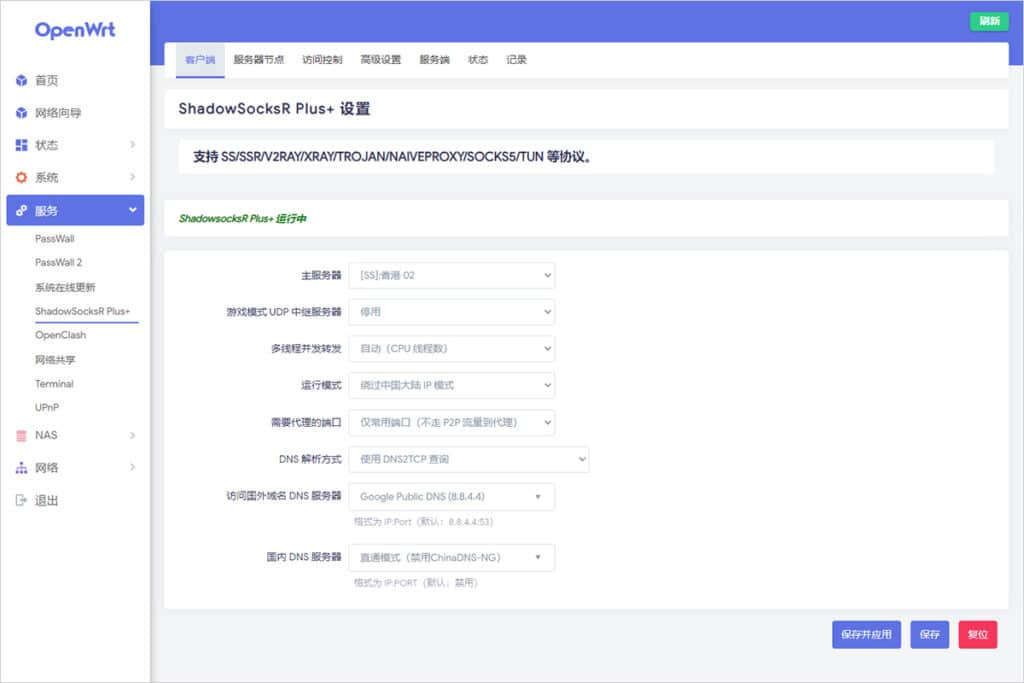Expand the 状态 sidebar chevron
The image size is (1024, 683).
(133, 144)
